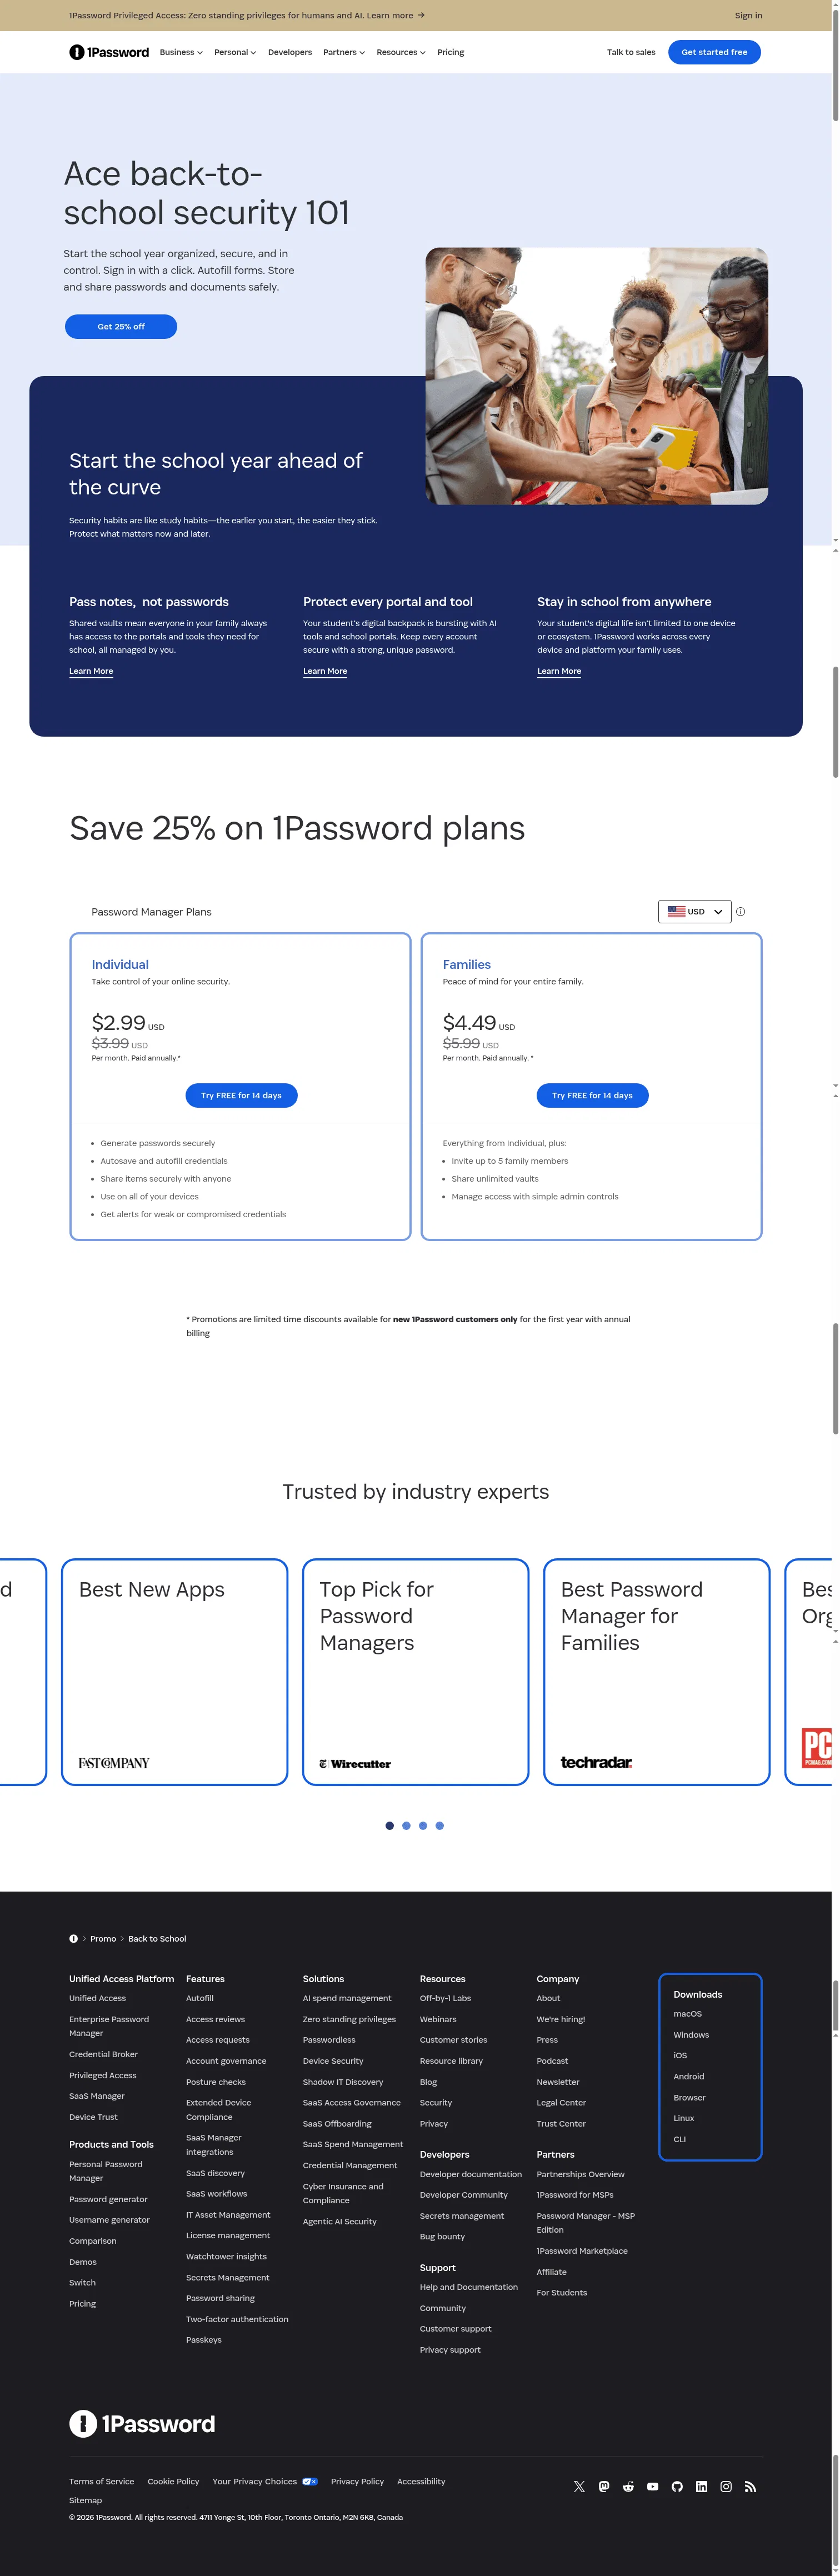Click Learn More under Protect every portal
The height and width of the screenshot is (2576, 840).
(325, 671)
